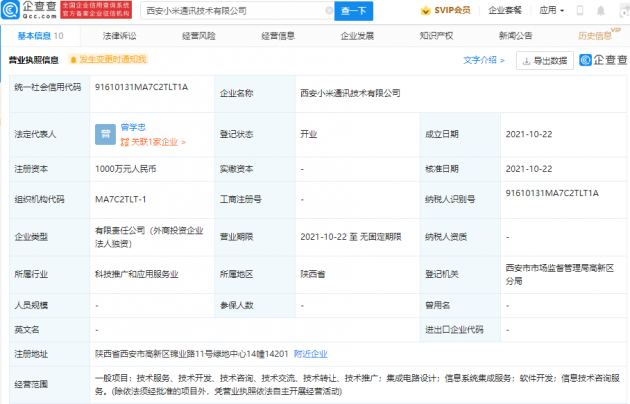
Task: Clear the search field with X icon
Action: coord(329,10)
